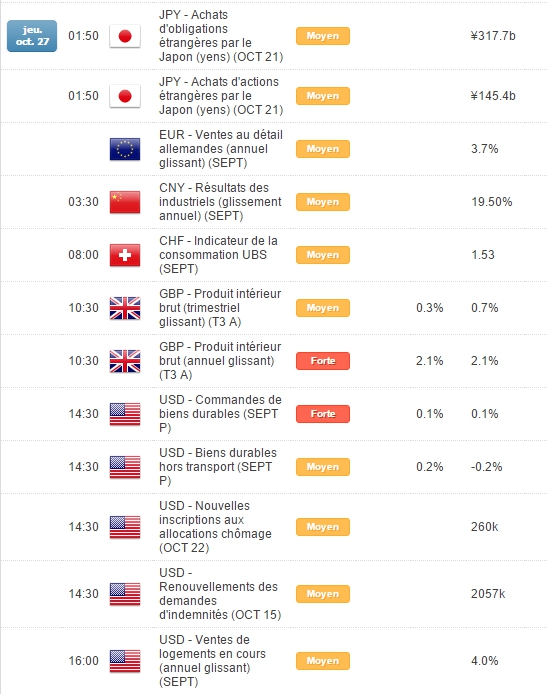
Task: Click the UK flag for annuel glissant GDP
Action: (x=125, y=361)
